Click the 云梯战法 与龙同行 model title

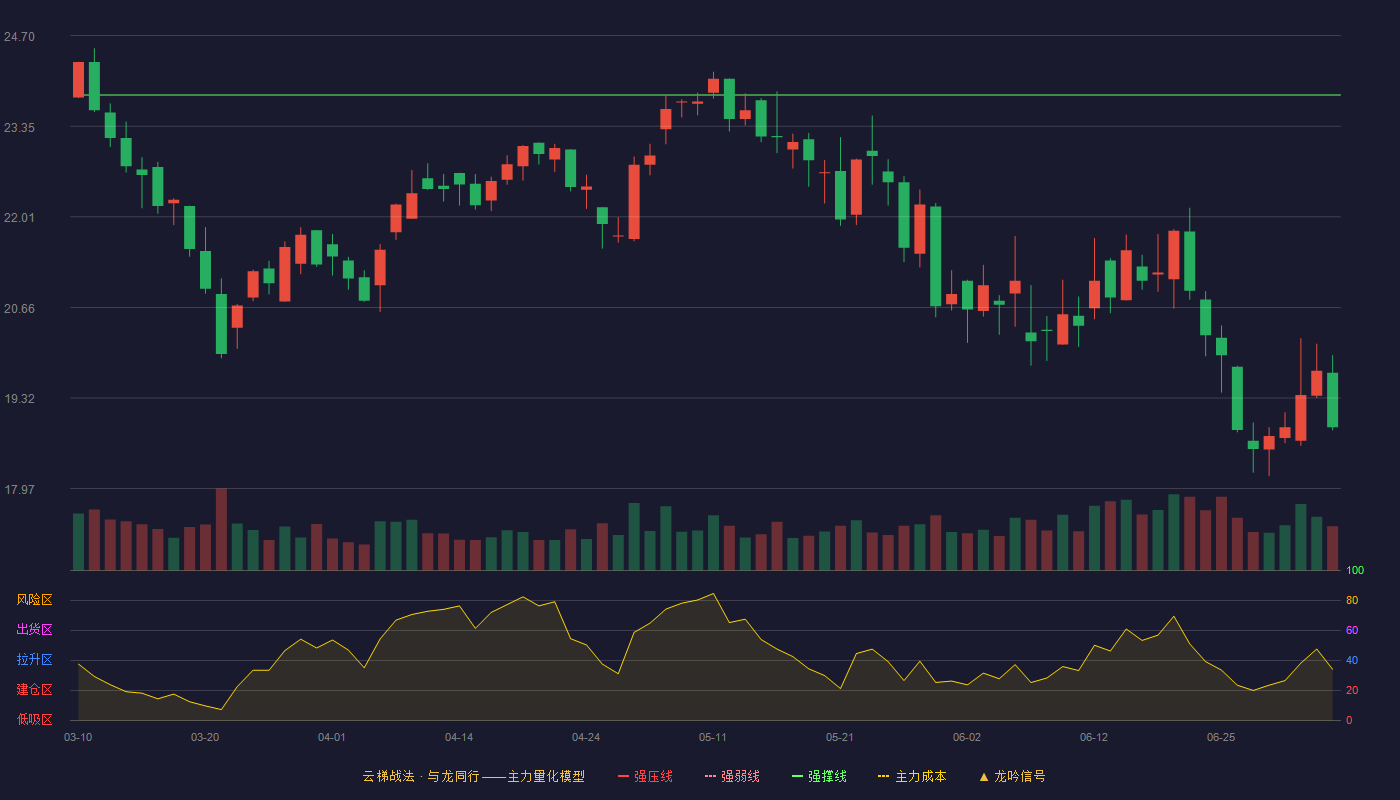[x=473, y=776]
